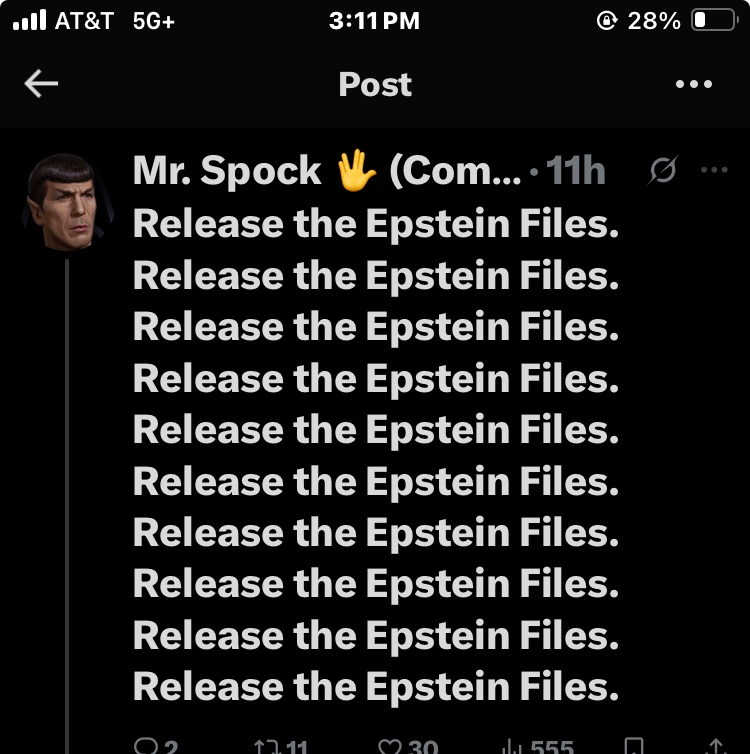Bookmark this post
The width and height of the screenshot is (750, 754).
click(x=634, y=746)
